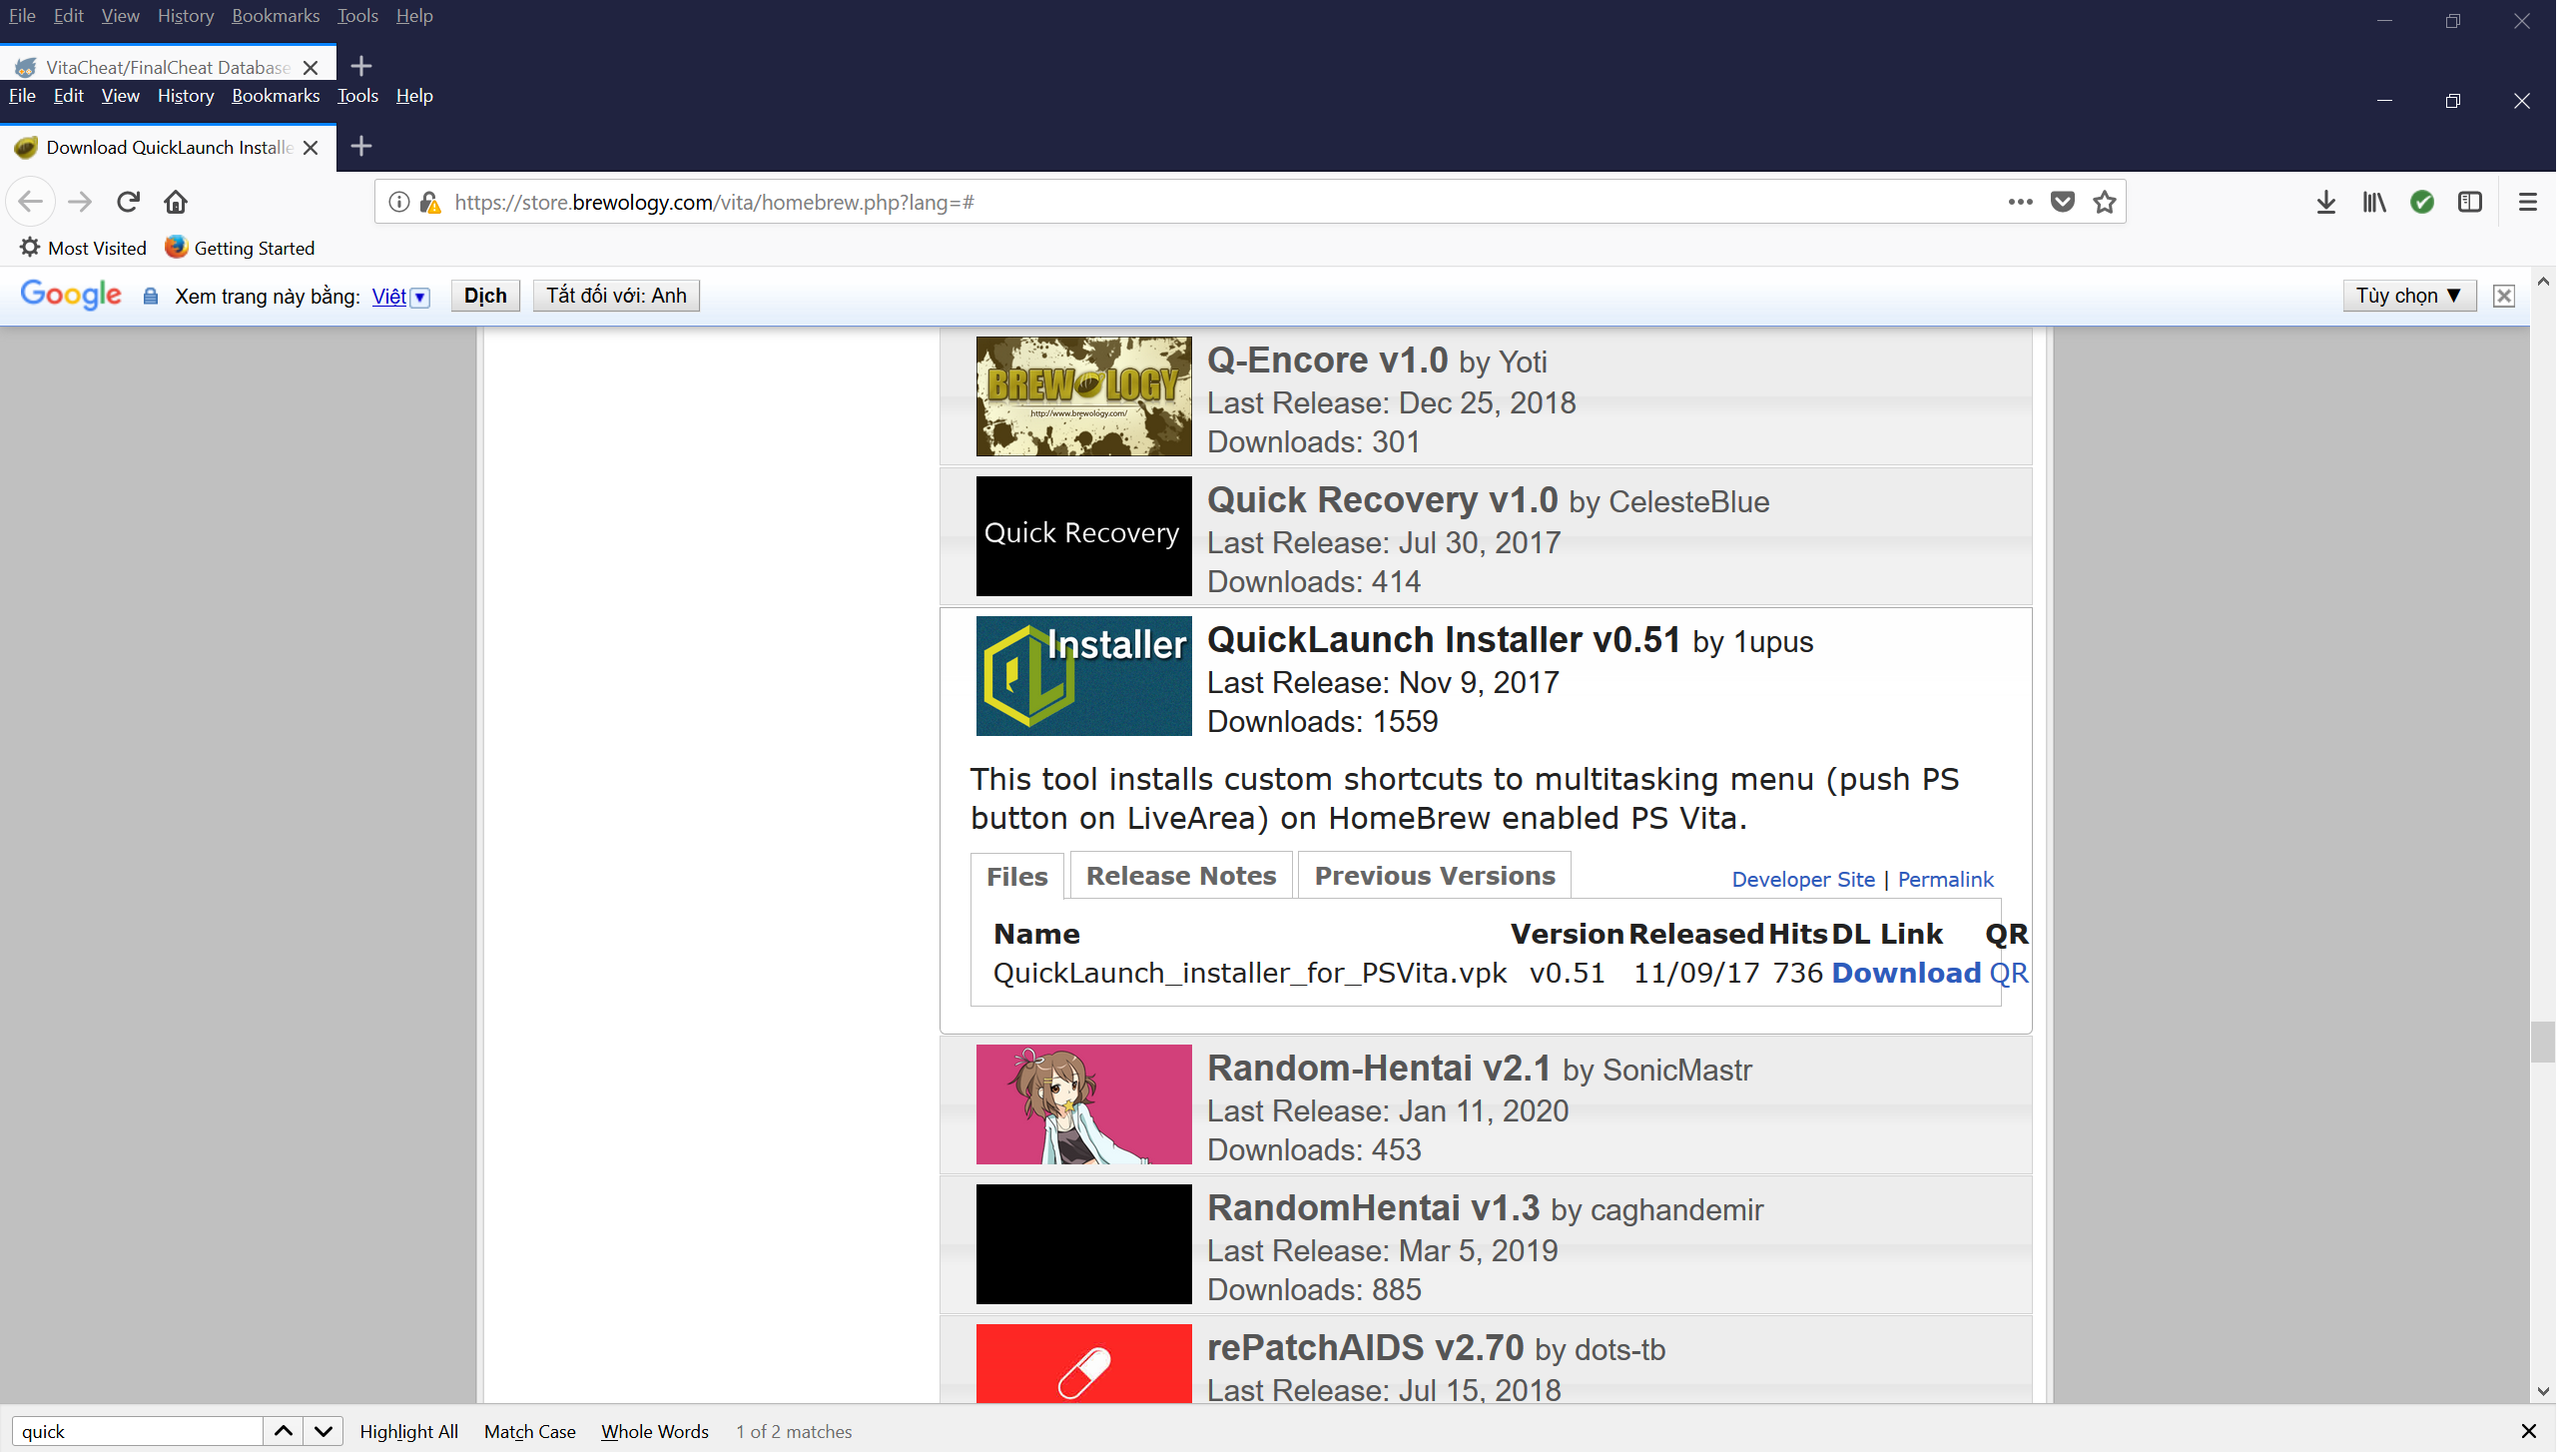Viewport: 2576px width, 1452px height.
Task: Dismiss the Google Translate bar
Action: tap(2504, 296)
